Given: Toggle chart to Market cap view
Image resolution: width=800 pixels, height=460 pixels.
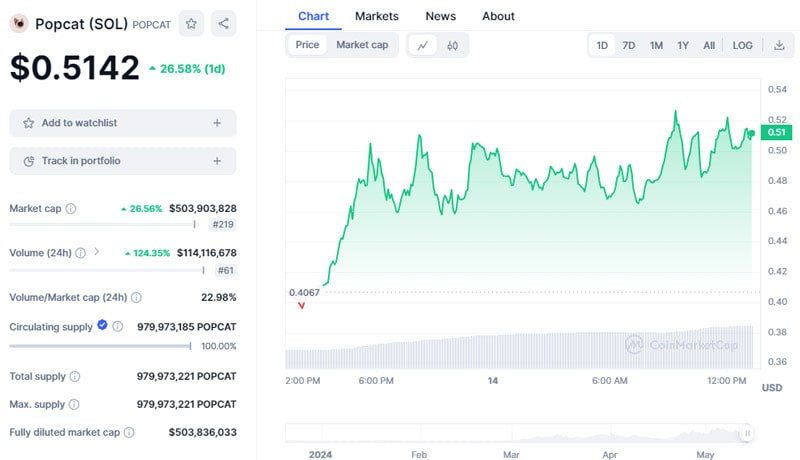Looking at the screenshot, I should pos(362,45).
